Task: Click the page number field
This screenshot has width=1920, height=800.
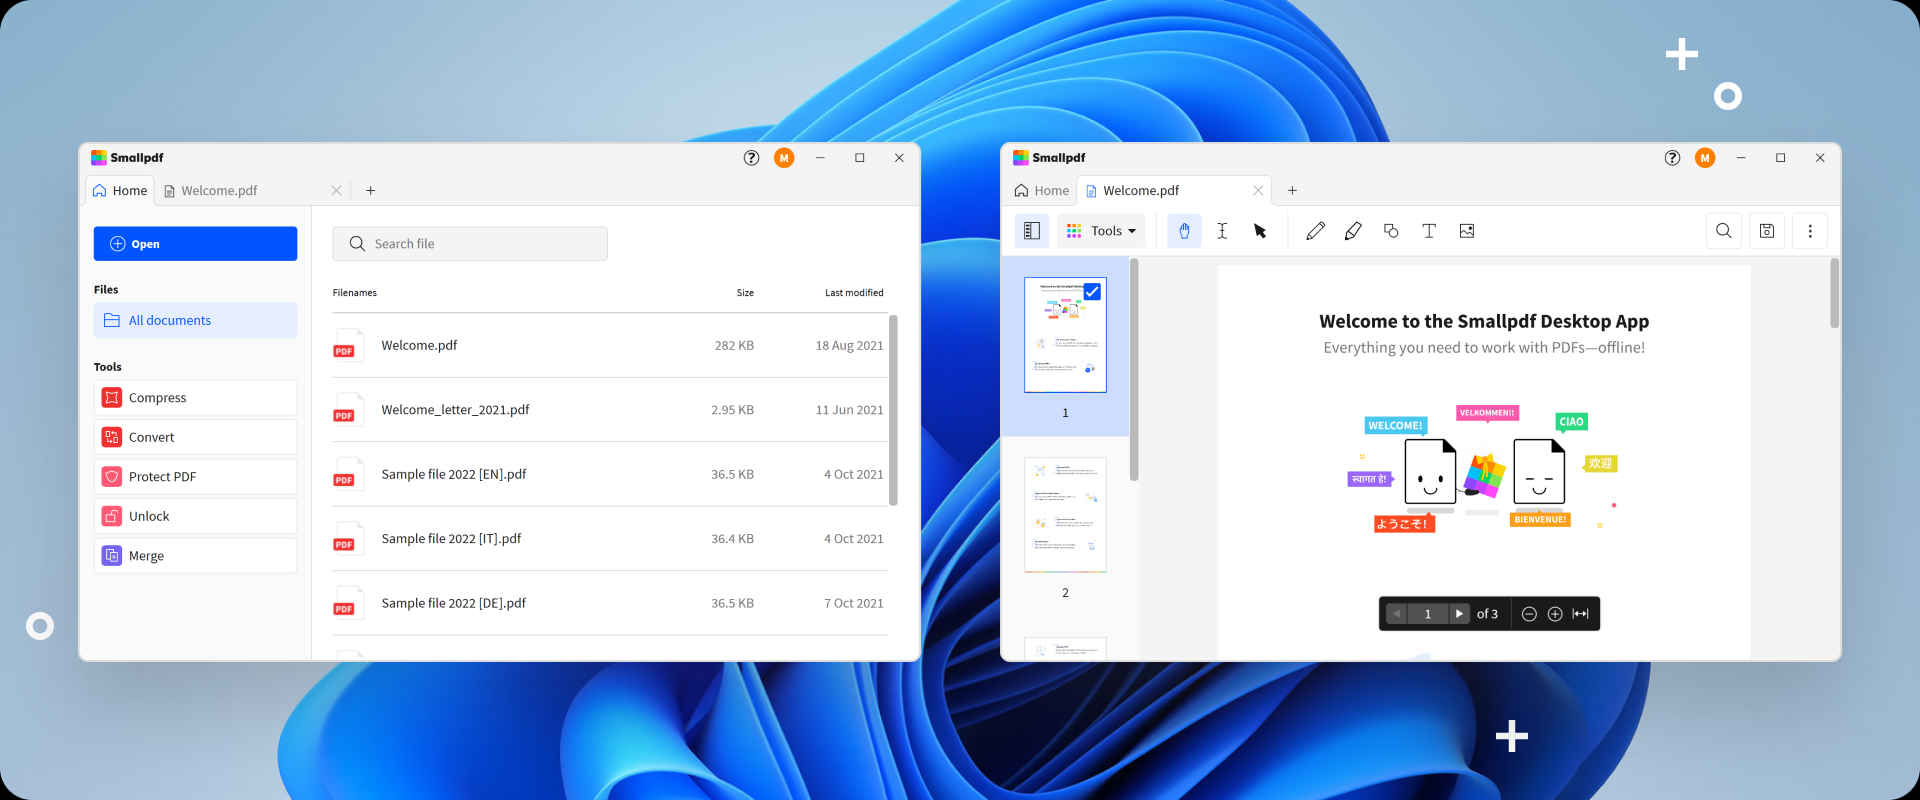Action: pos(1428,614)
